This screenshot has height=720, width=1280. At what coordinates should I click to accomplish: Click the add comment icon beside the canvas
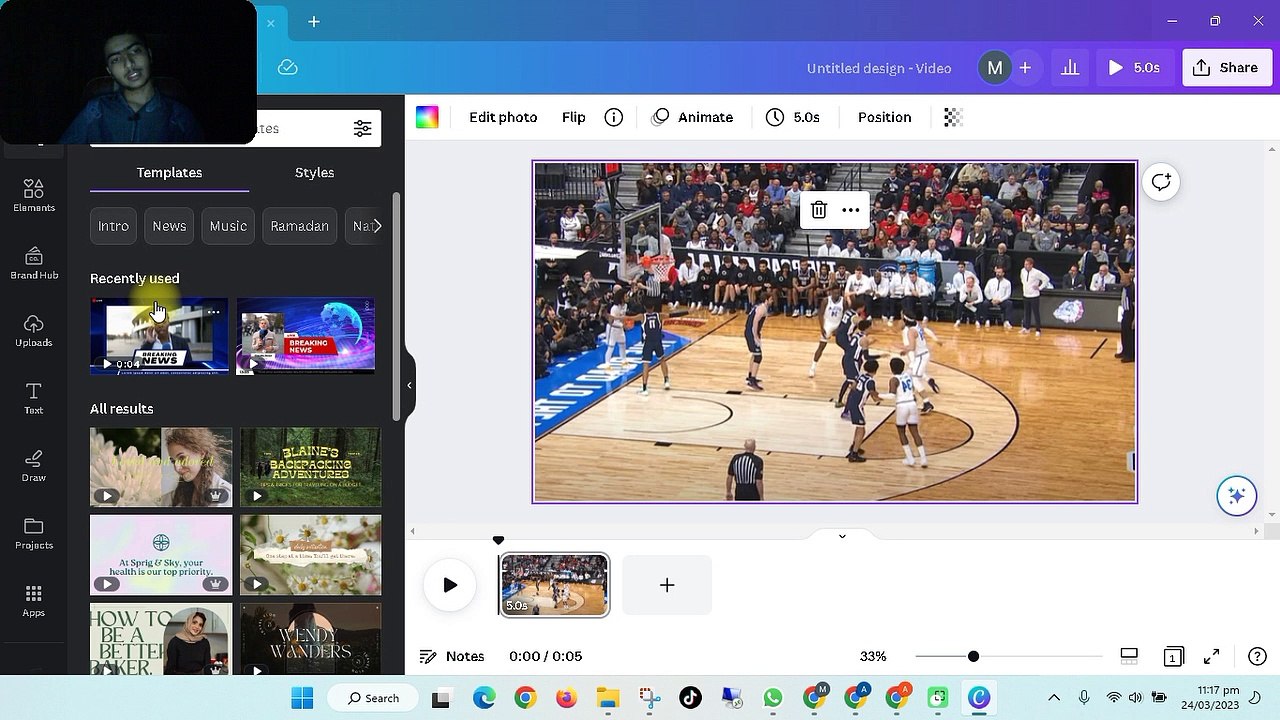point(1161,182)
